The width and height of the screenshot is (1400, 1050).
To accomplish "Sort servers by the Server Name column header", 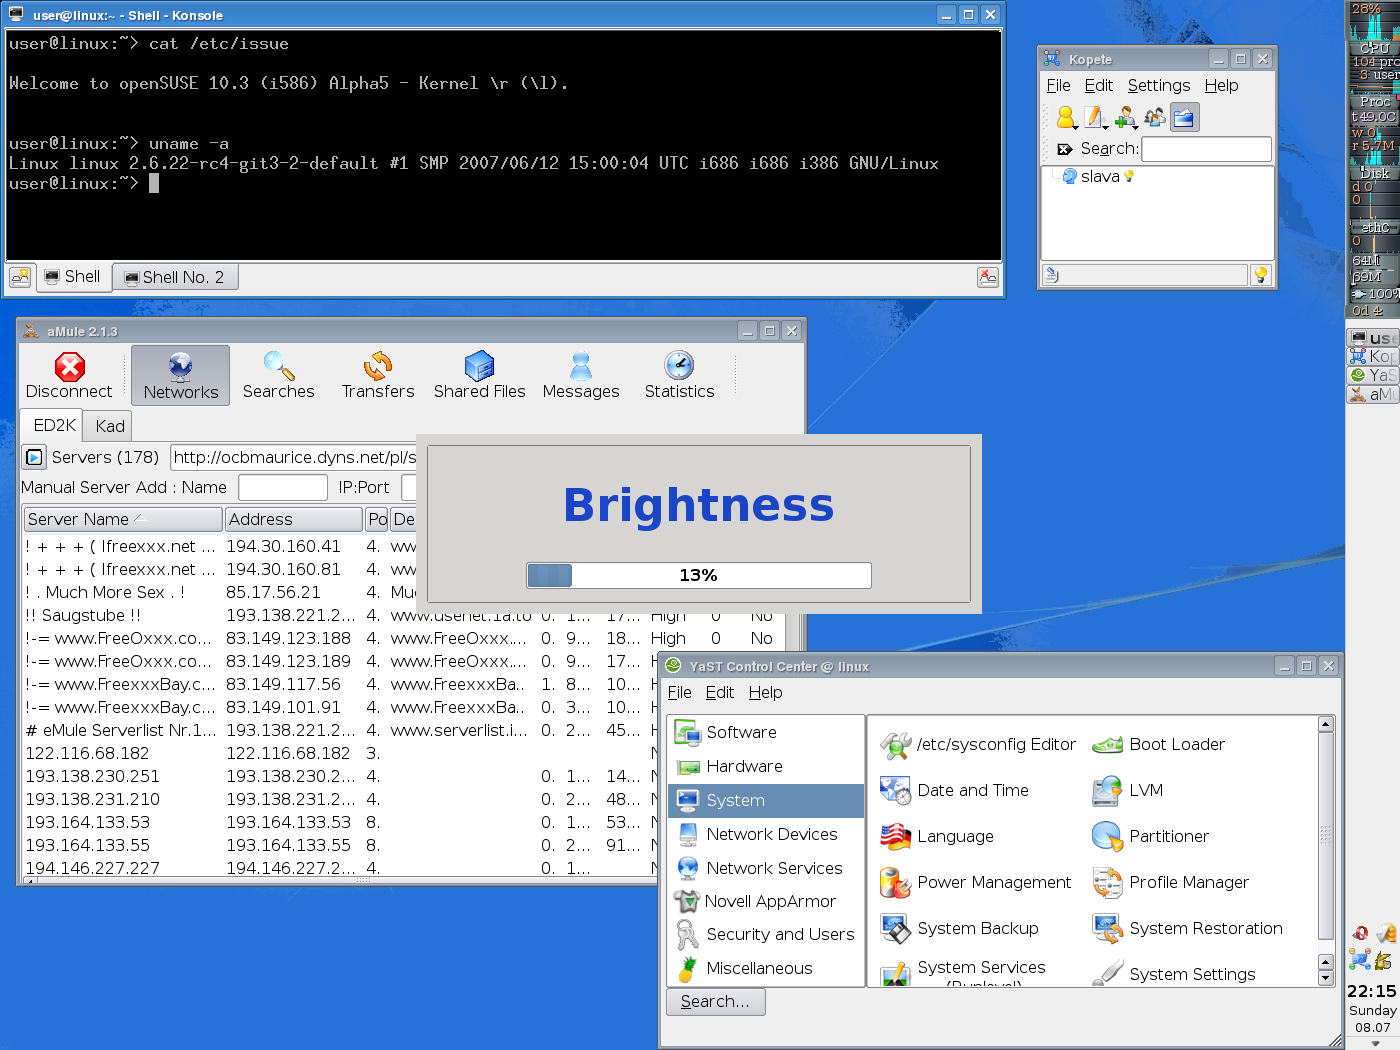I will 123,519.
